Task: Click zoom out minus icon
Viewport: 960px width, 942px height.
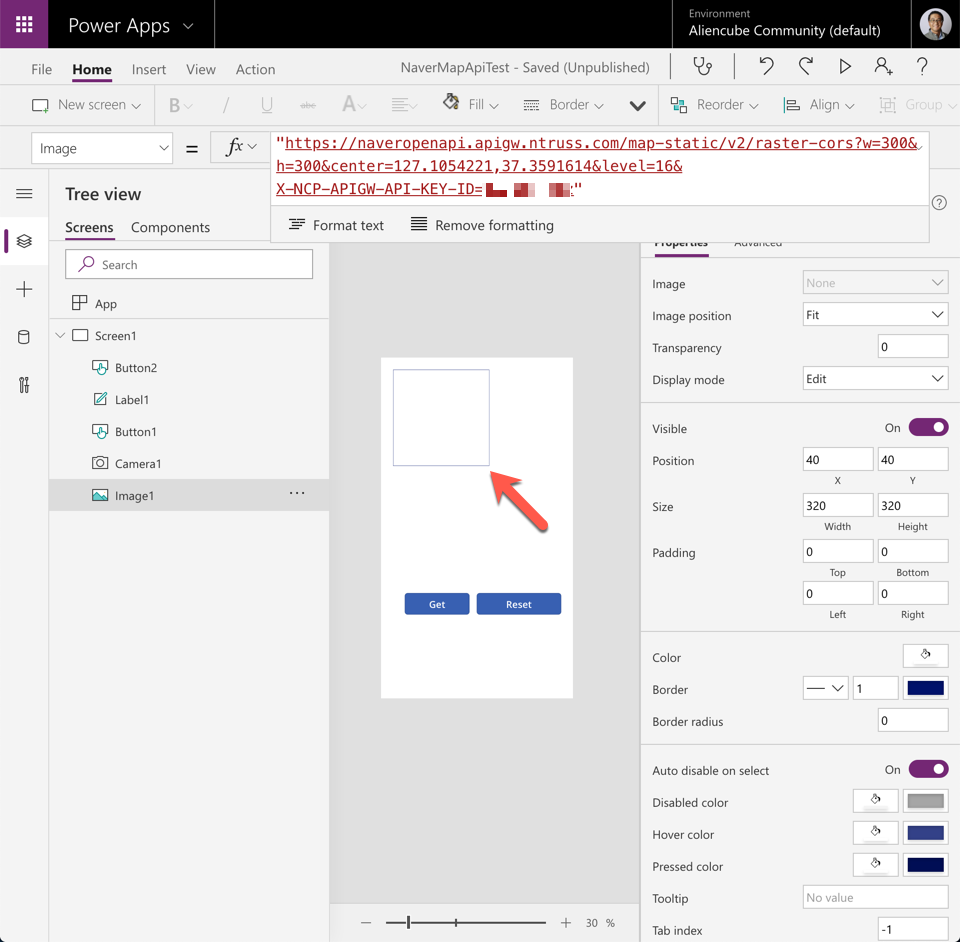Action: coord(366,922)
